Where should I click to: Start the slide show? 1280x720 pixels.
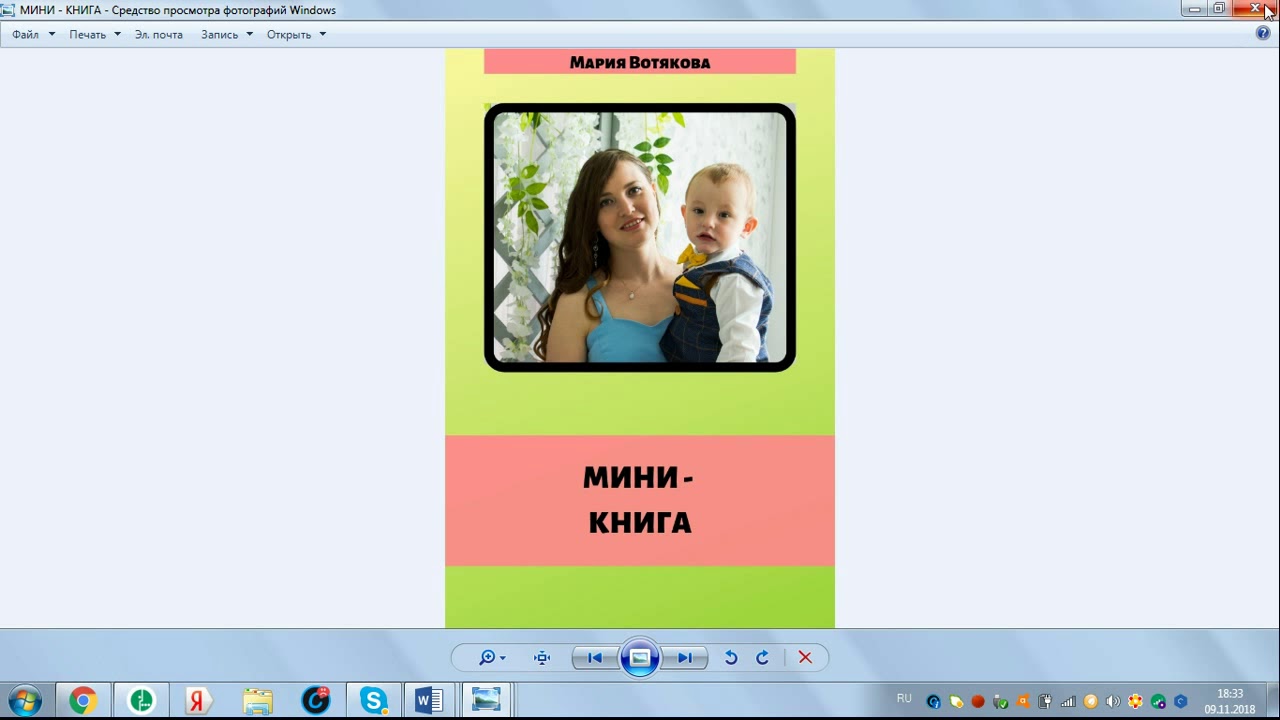[x=640, y=657]
